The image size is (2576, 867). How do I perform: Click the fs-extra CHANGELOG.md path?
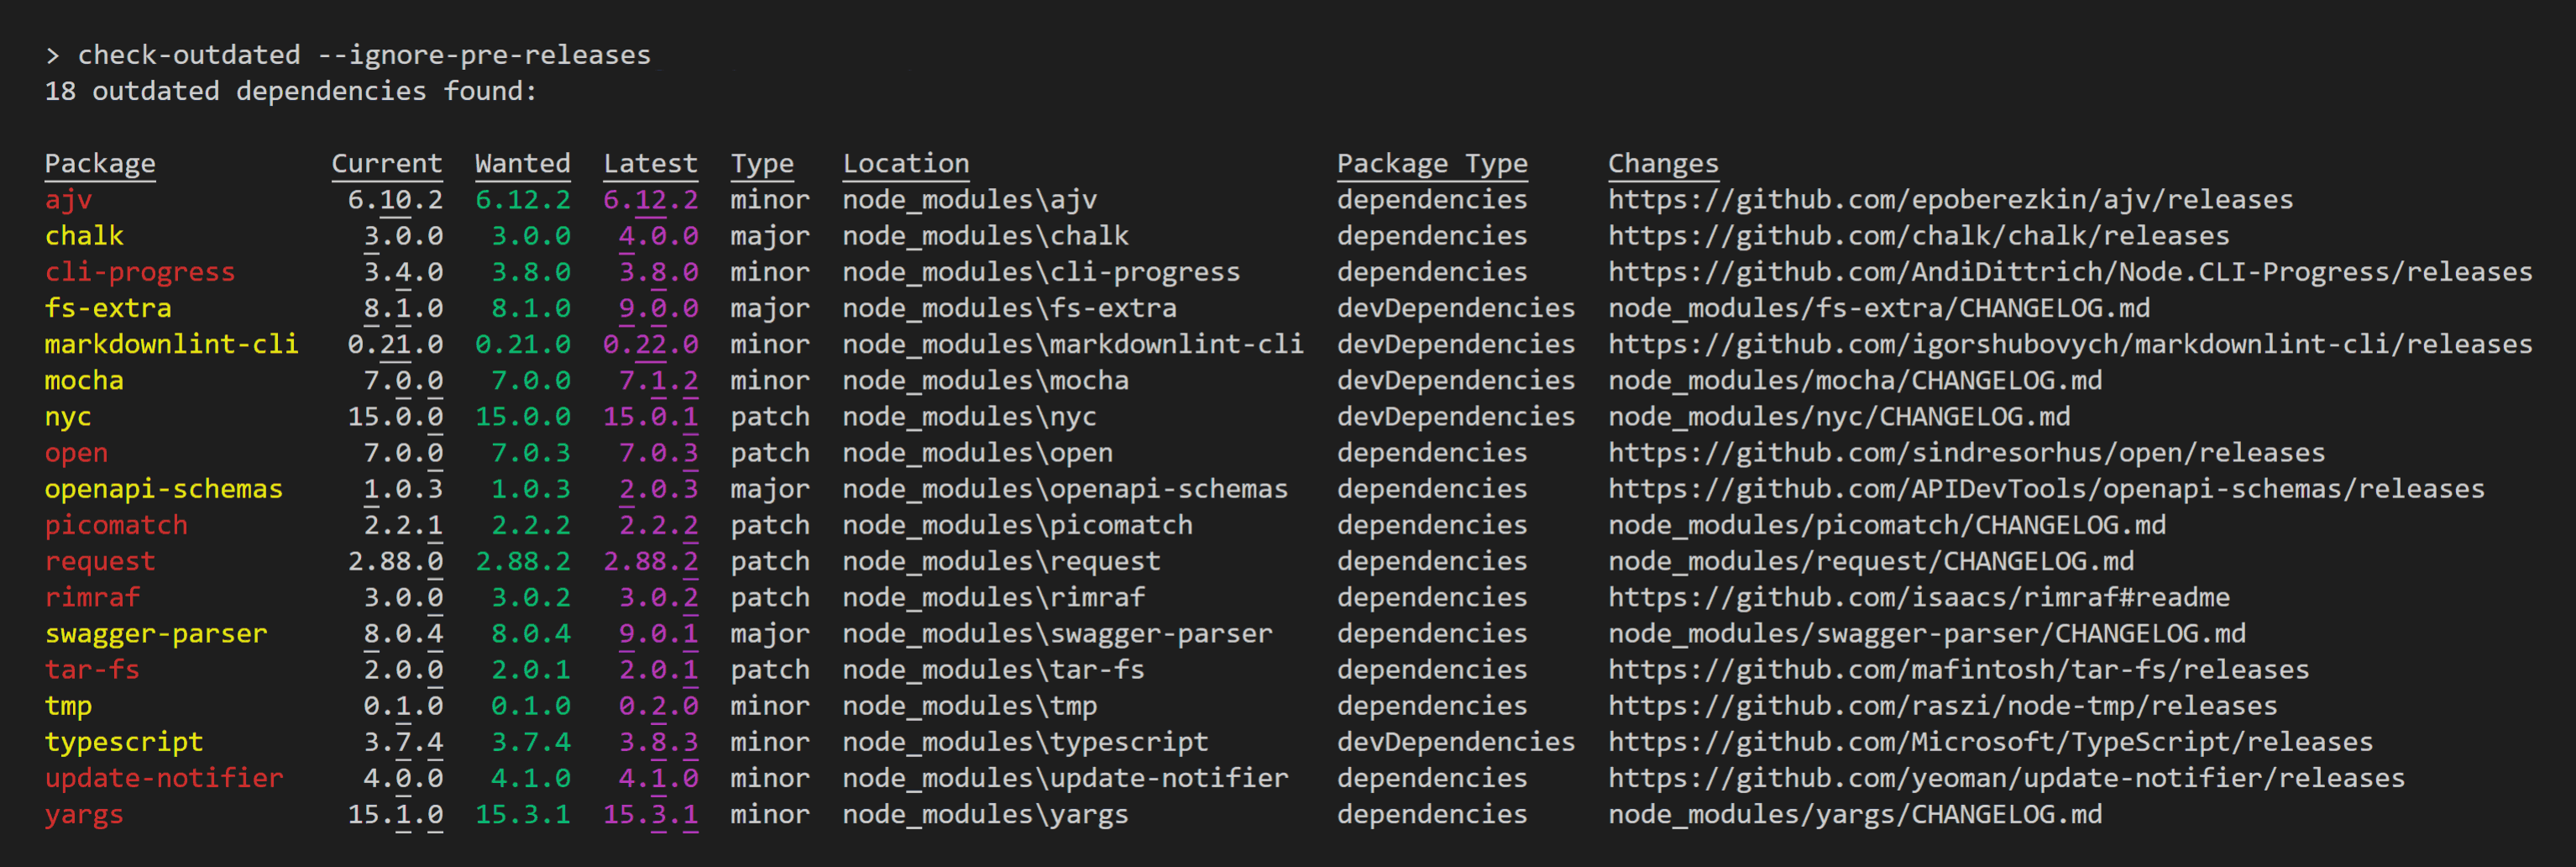[x=1878, y=308]
